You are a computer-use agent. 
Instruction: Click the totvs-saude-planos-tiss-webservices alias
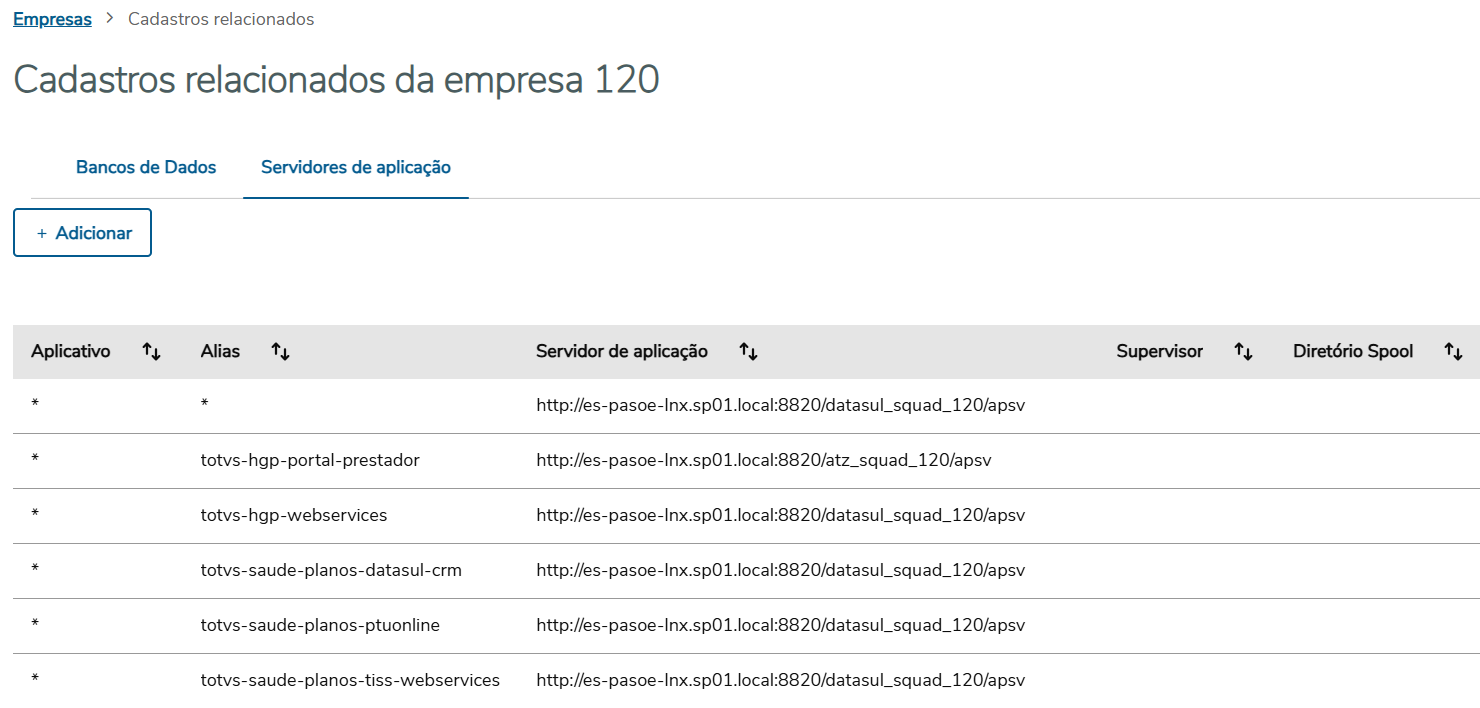(x=350, y=681)
